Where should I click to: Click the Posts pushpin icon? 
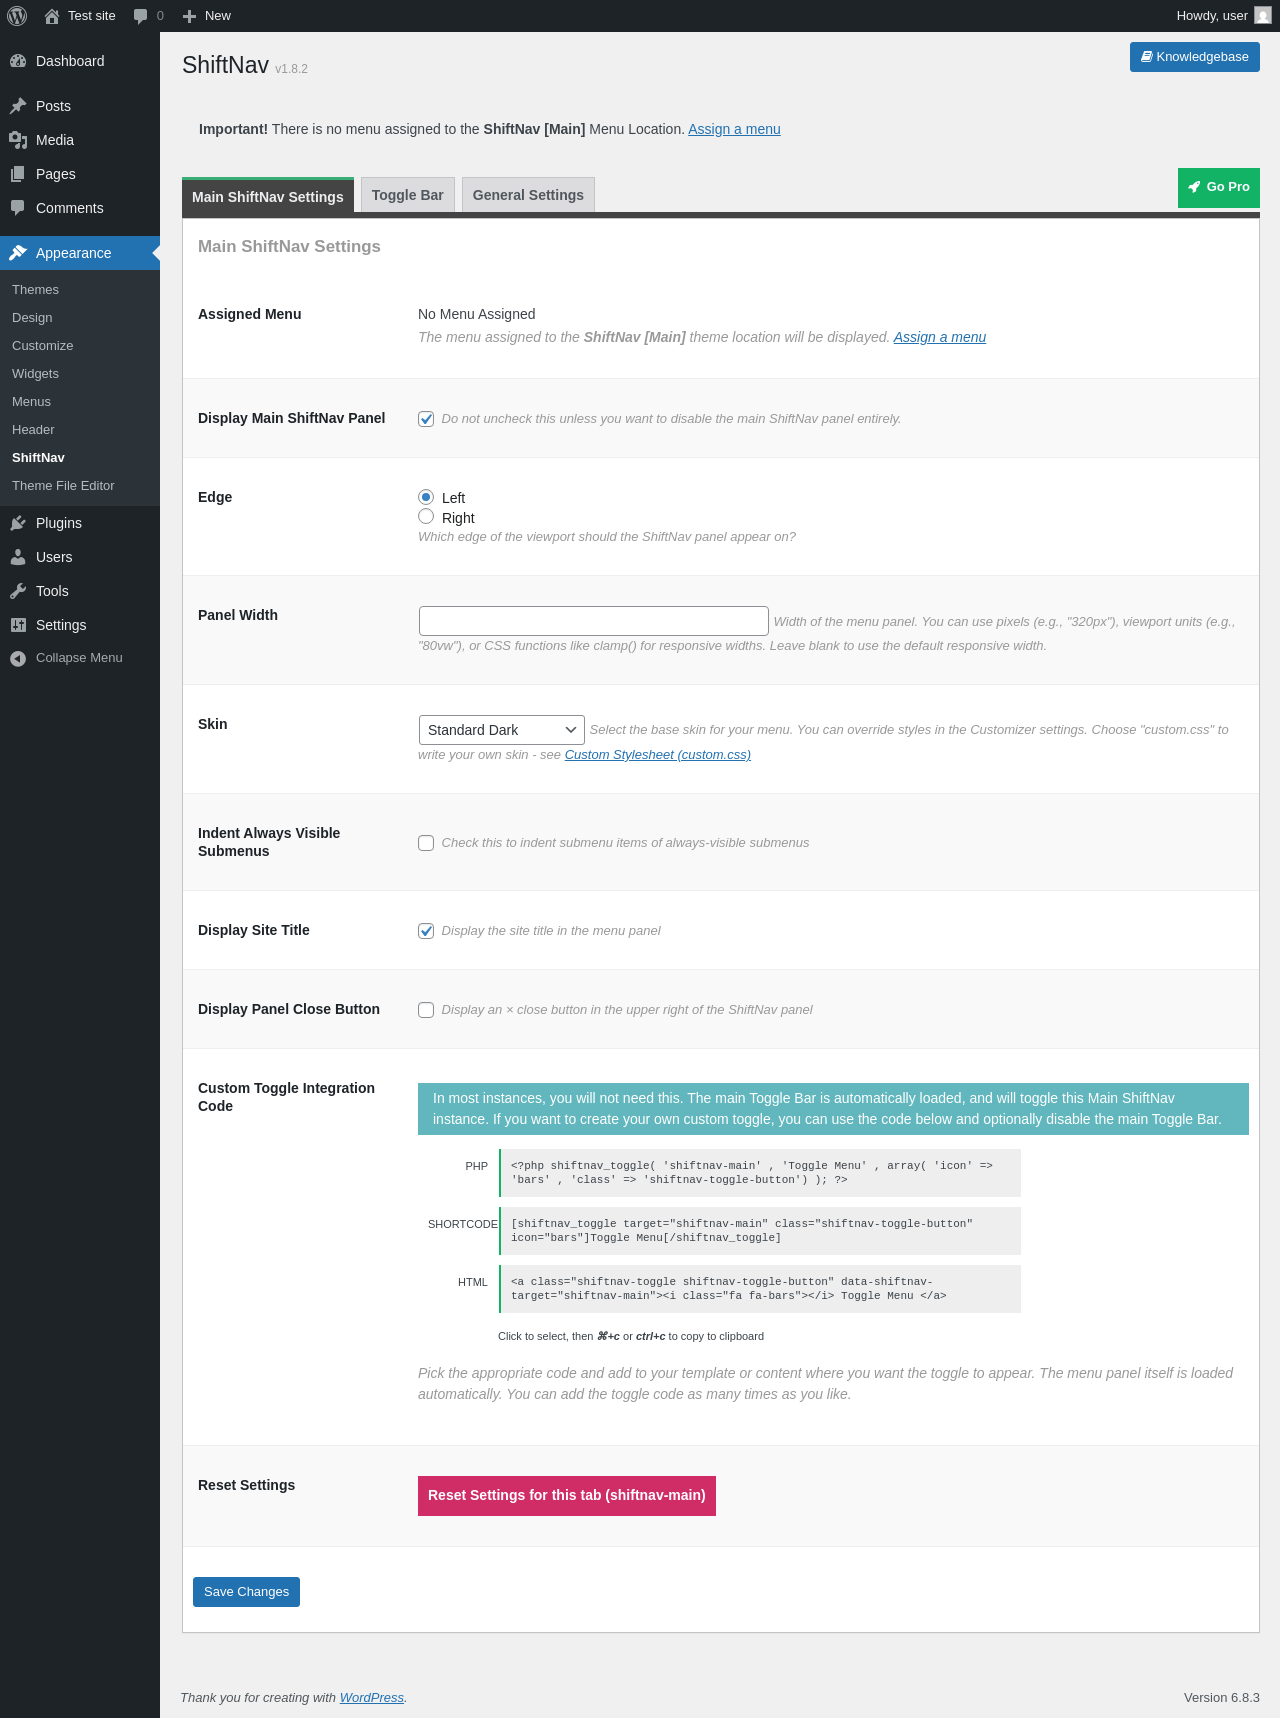(x=18, y=106)
